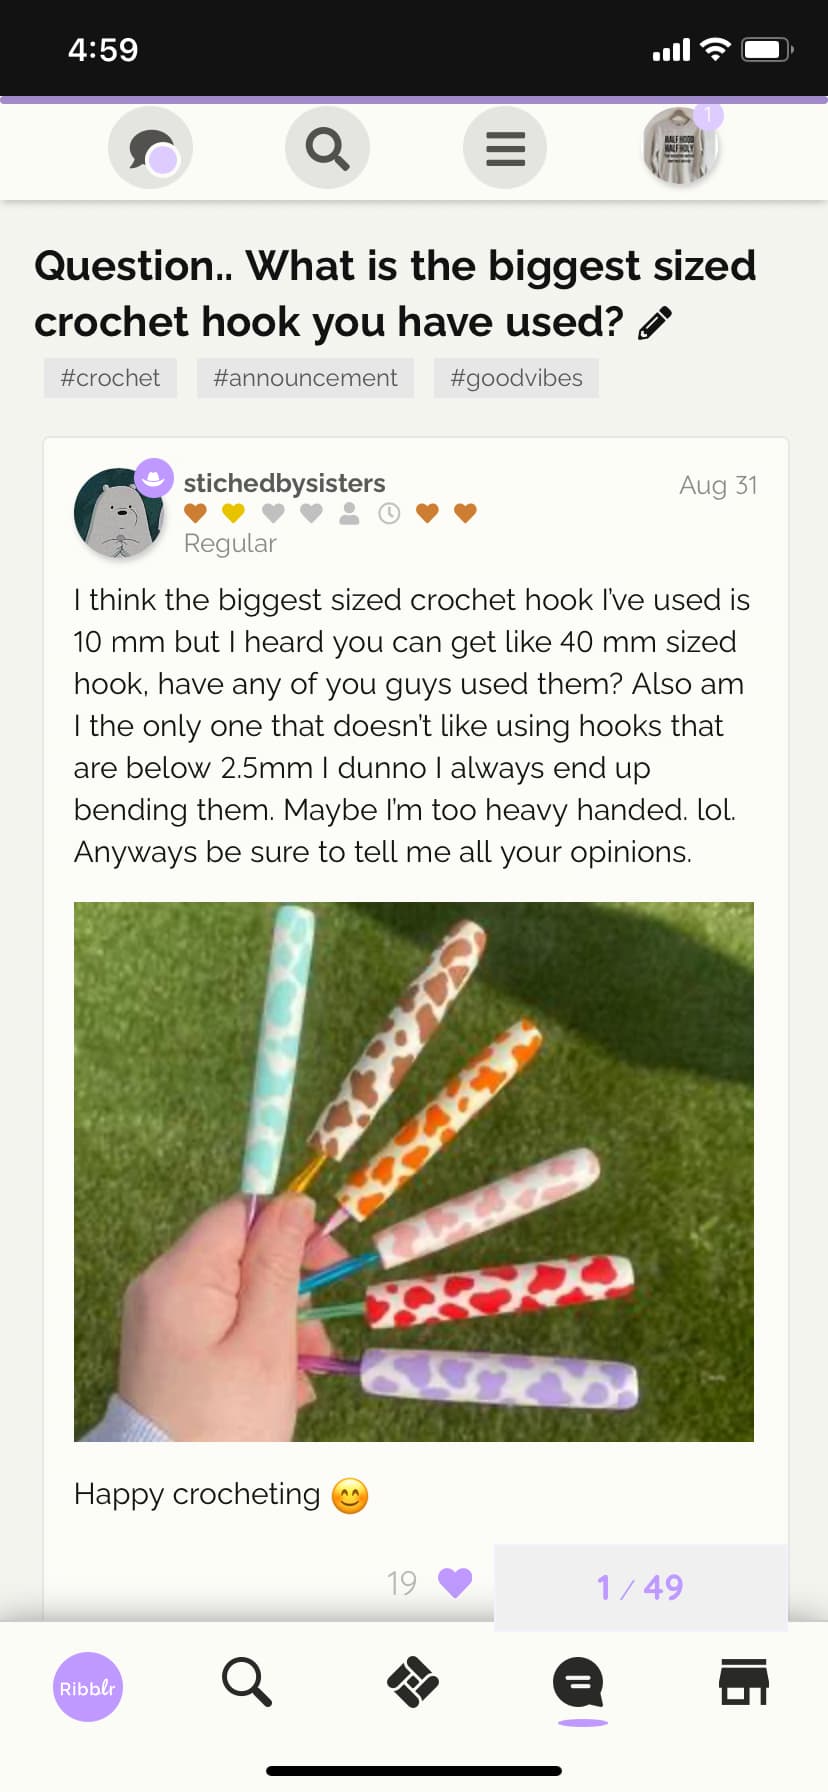Open the 1 / 49 post navigator
Viewport: 828px width, 1792px height.
pos(640,1587)
